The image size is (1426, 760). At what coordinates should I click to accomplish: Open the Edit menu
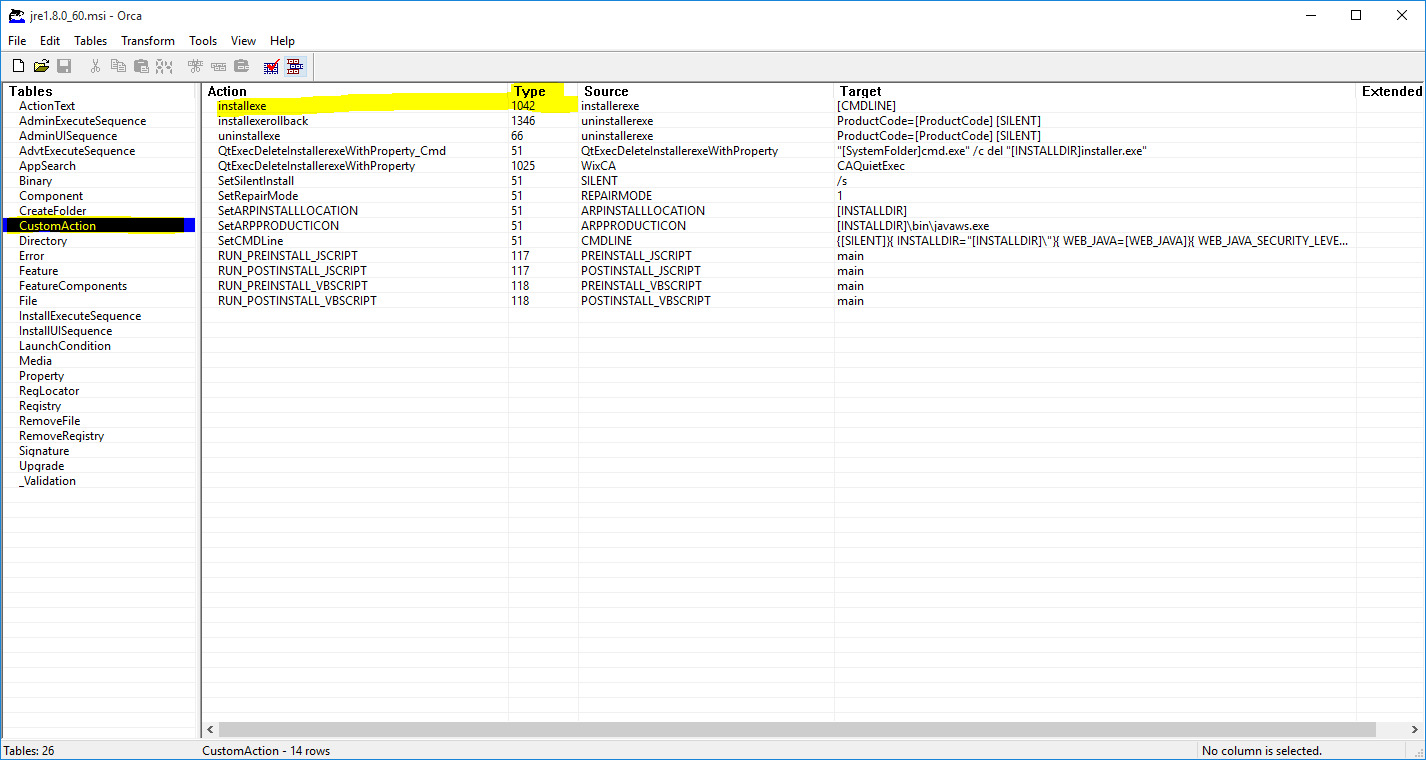(50, 41)
